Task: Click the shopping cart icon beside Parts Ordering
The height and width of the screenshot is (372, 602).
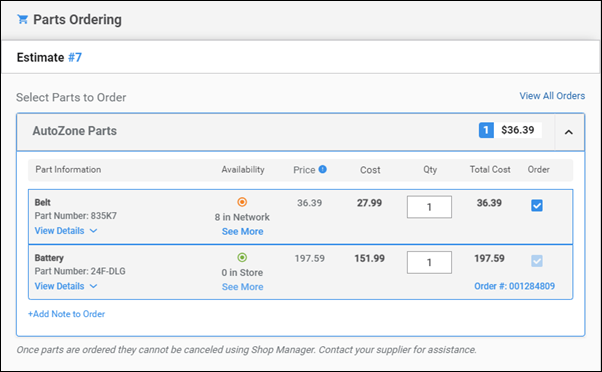Action: (23, 19)
